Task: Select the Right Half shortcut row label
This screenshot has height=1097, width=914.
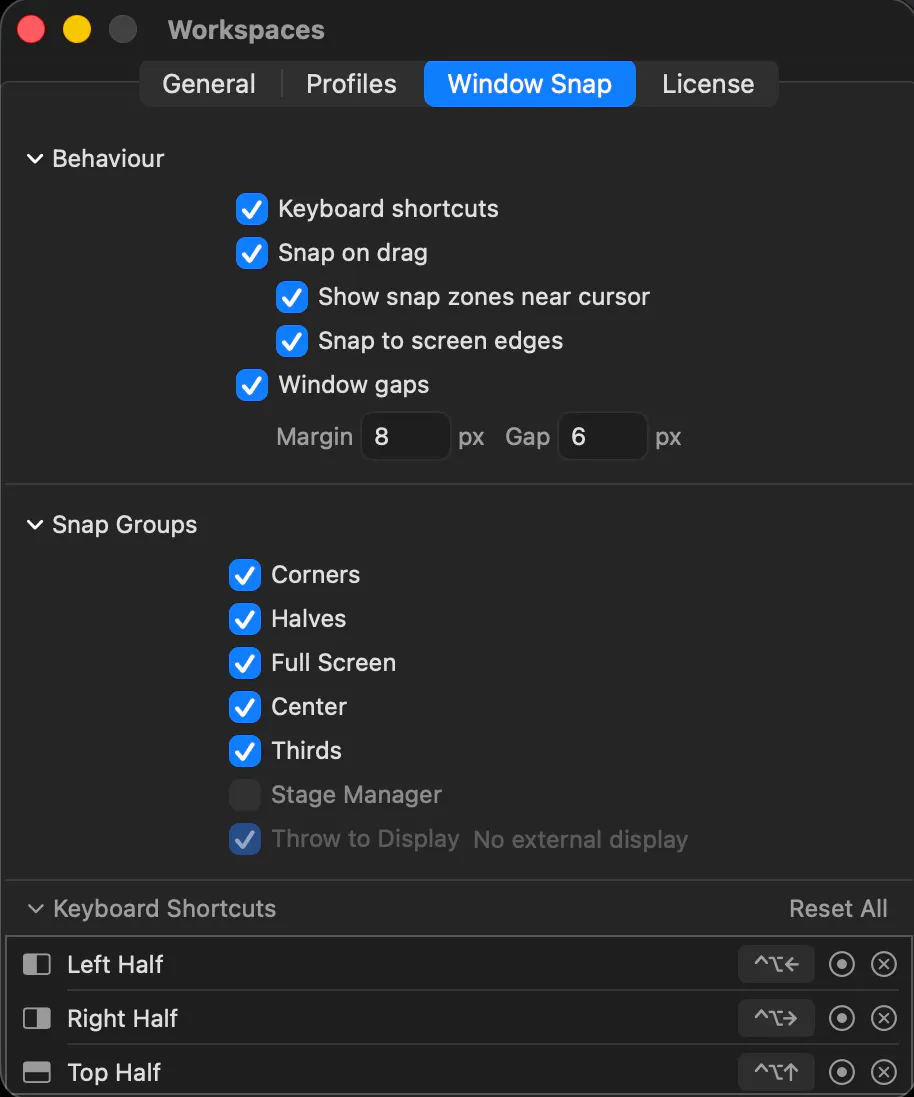Action: pyautogui.click(x=122, y=1019)
